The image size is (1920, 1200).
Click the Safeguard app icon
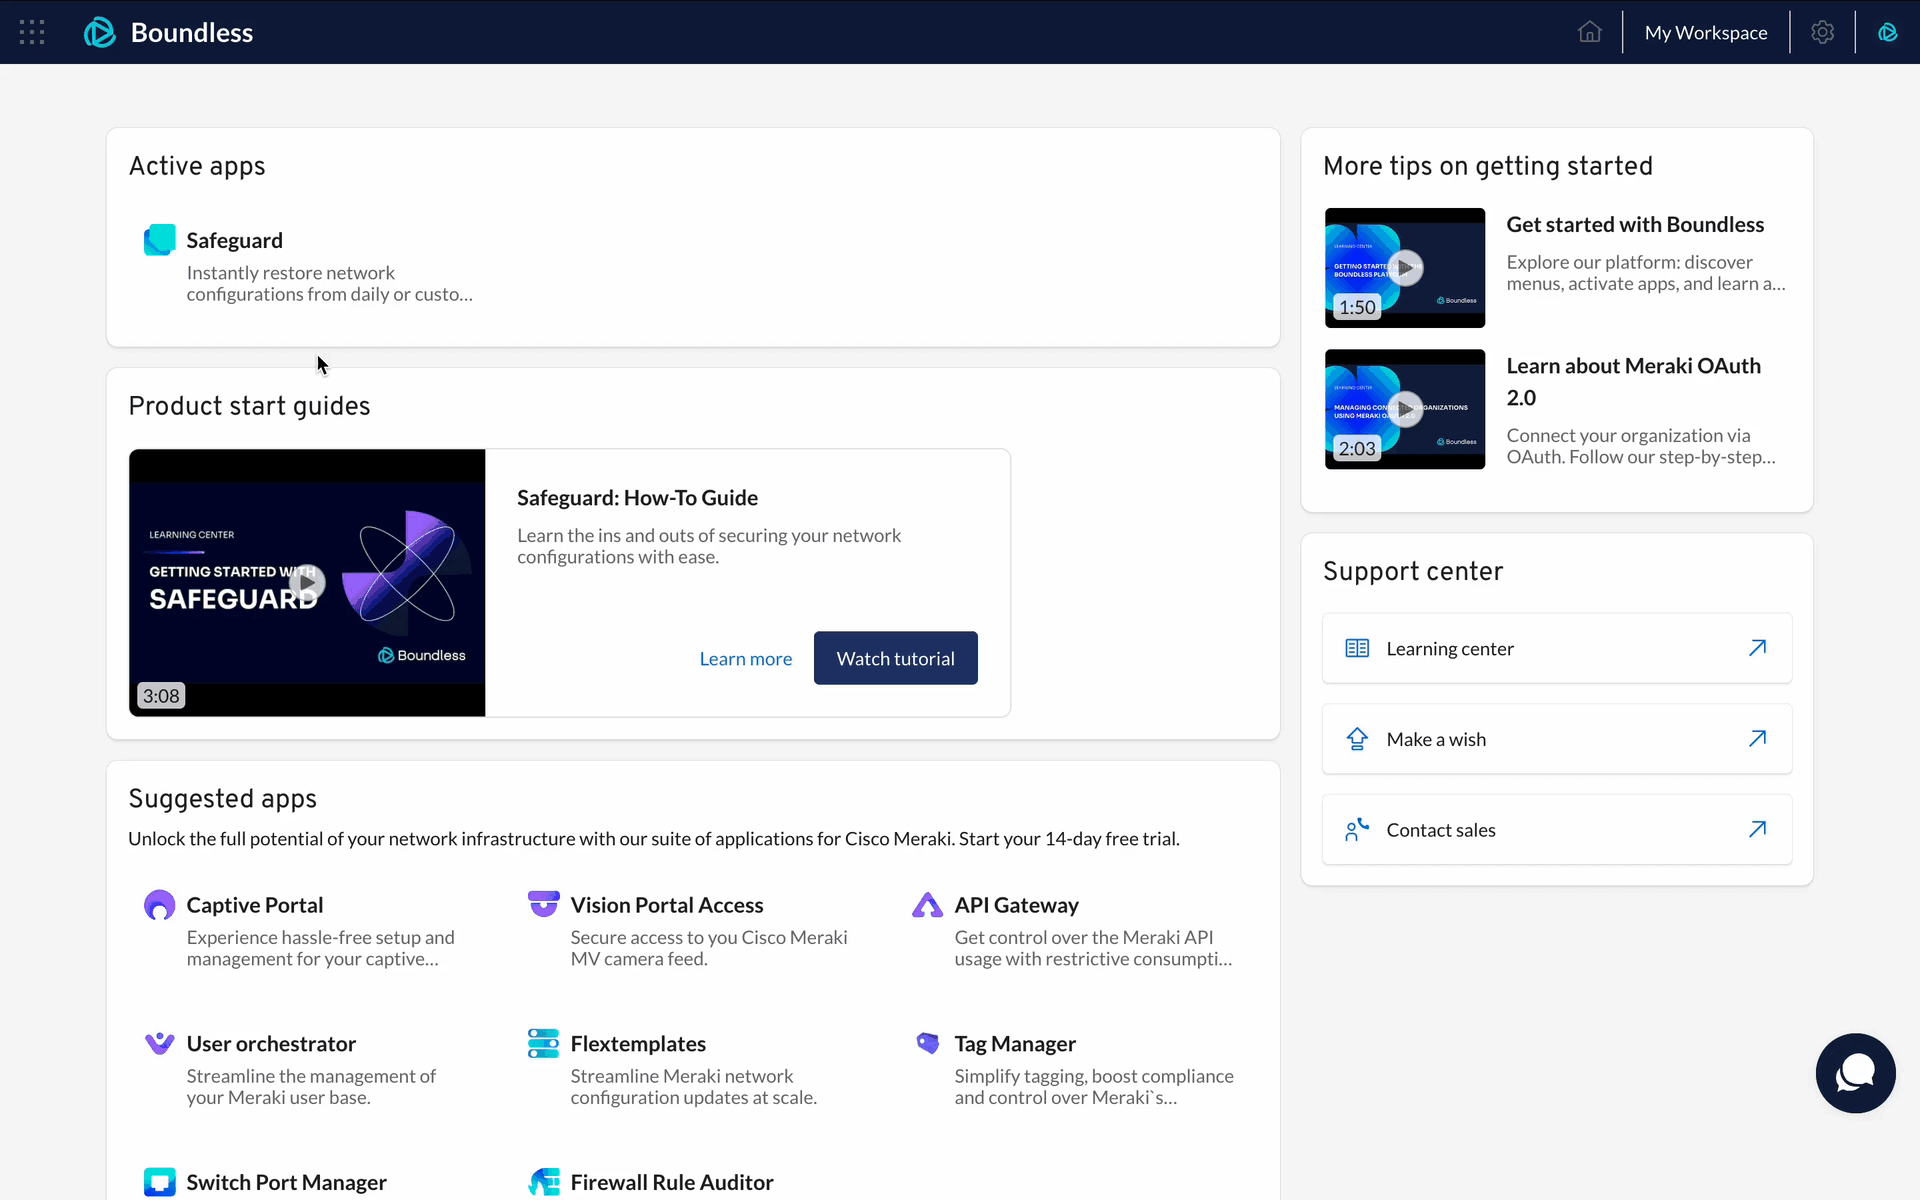click(160, 240)
